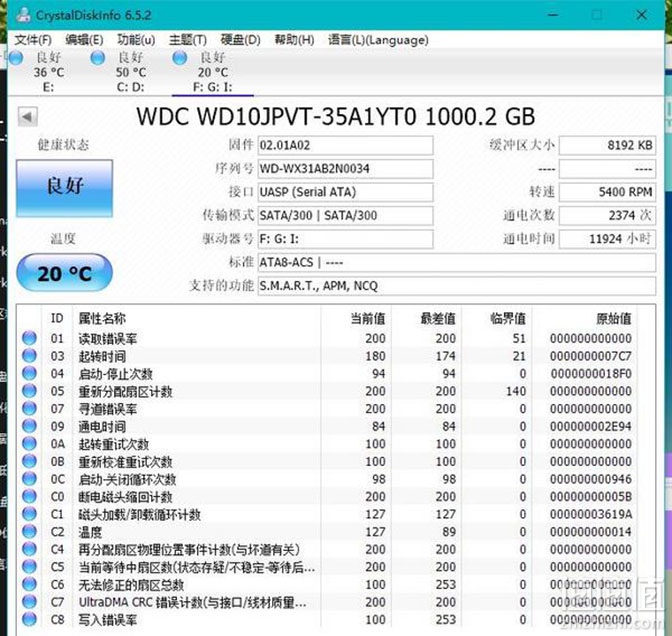The height and width of the screenshot is (636, 672).
Task: Open the 文件(F) menu
Action: click(33, 40)
